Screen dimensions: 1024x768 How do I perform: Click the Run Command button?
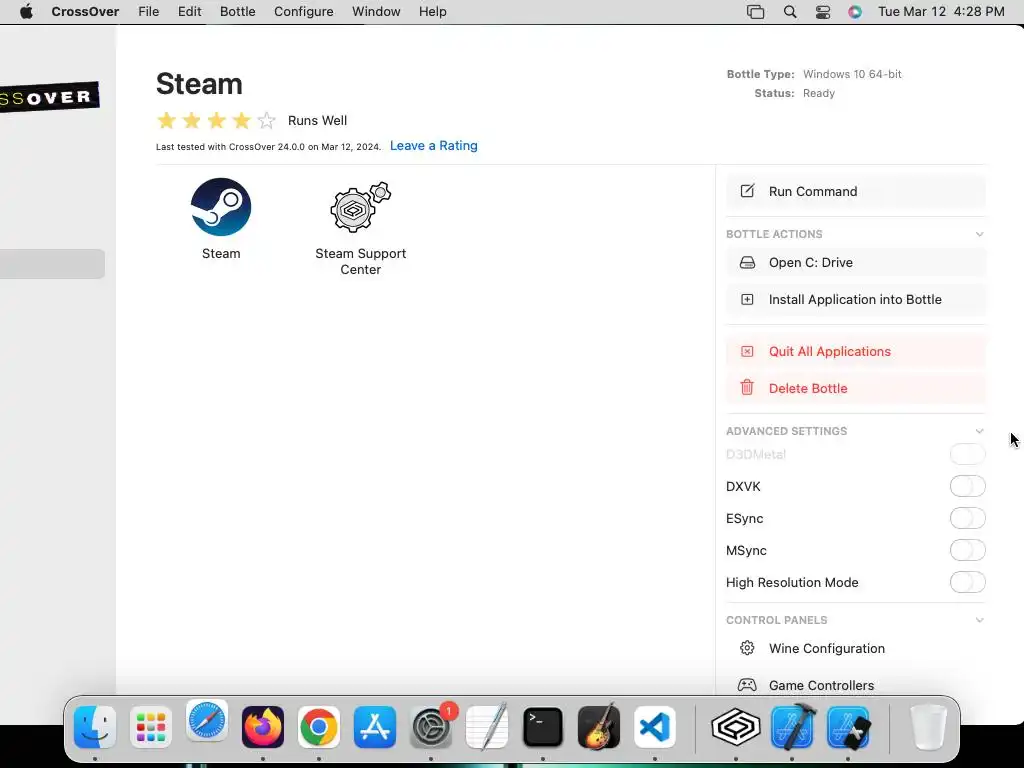856,191
